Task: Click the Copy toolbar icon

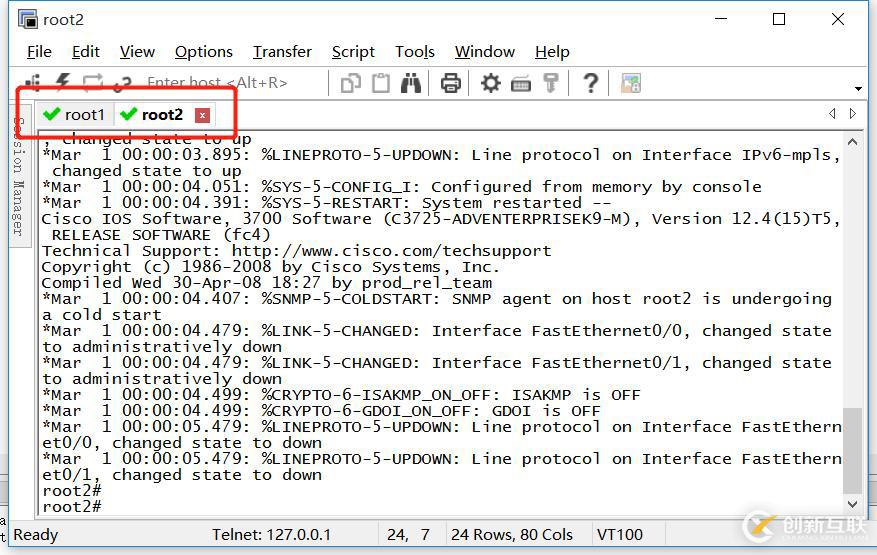Action: [351, 83]
